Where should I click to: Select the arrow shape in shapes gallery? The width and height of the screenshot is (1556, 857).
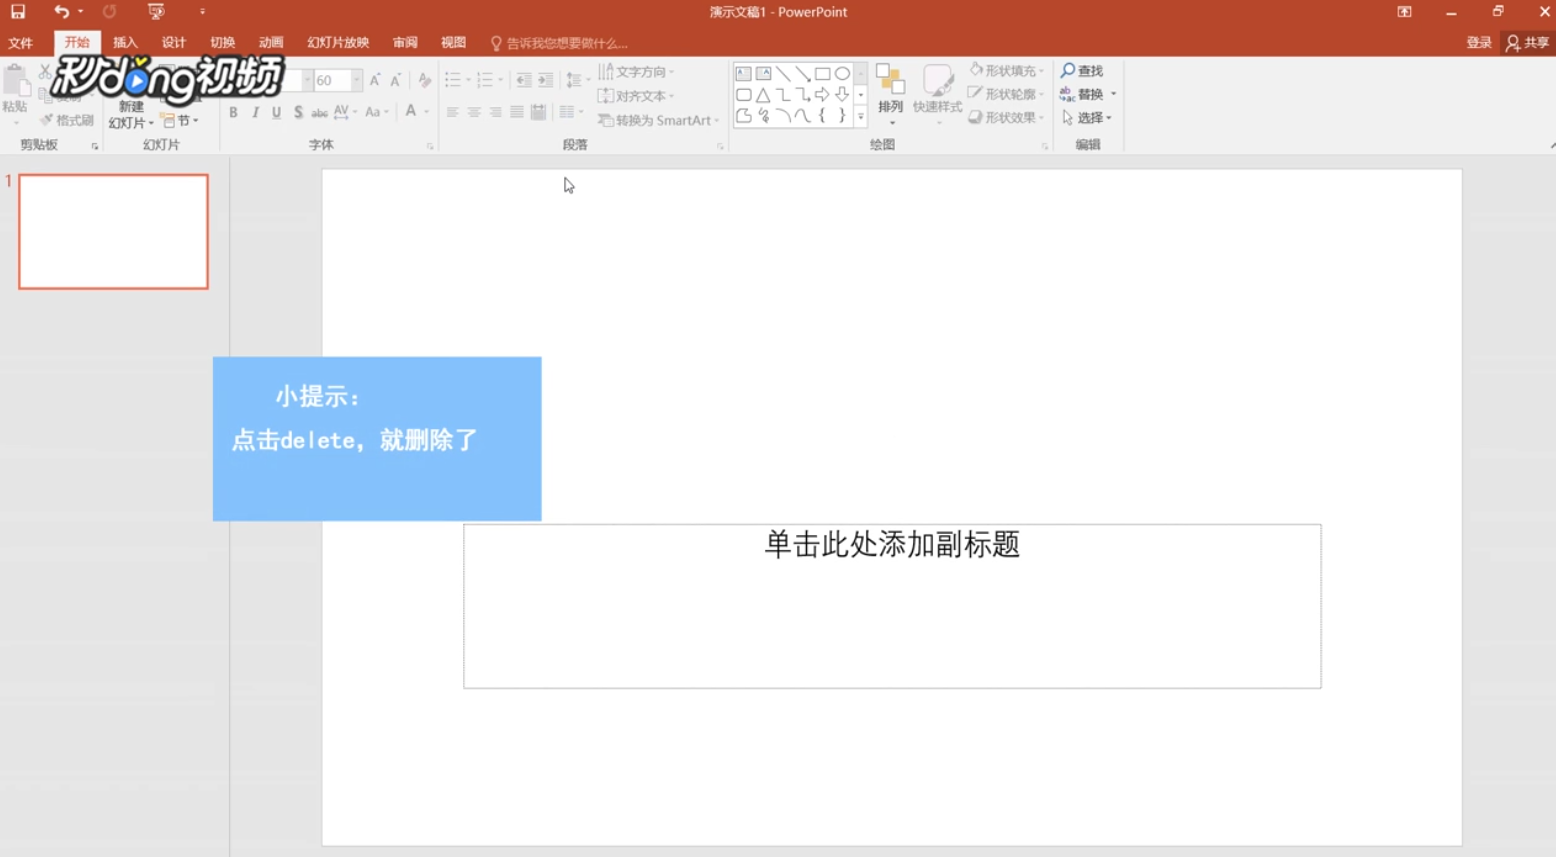point(822,94)
